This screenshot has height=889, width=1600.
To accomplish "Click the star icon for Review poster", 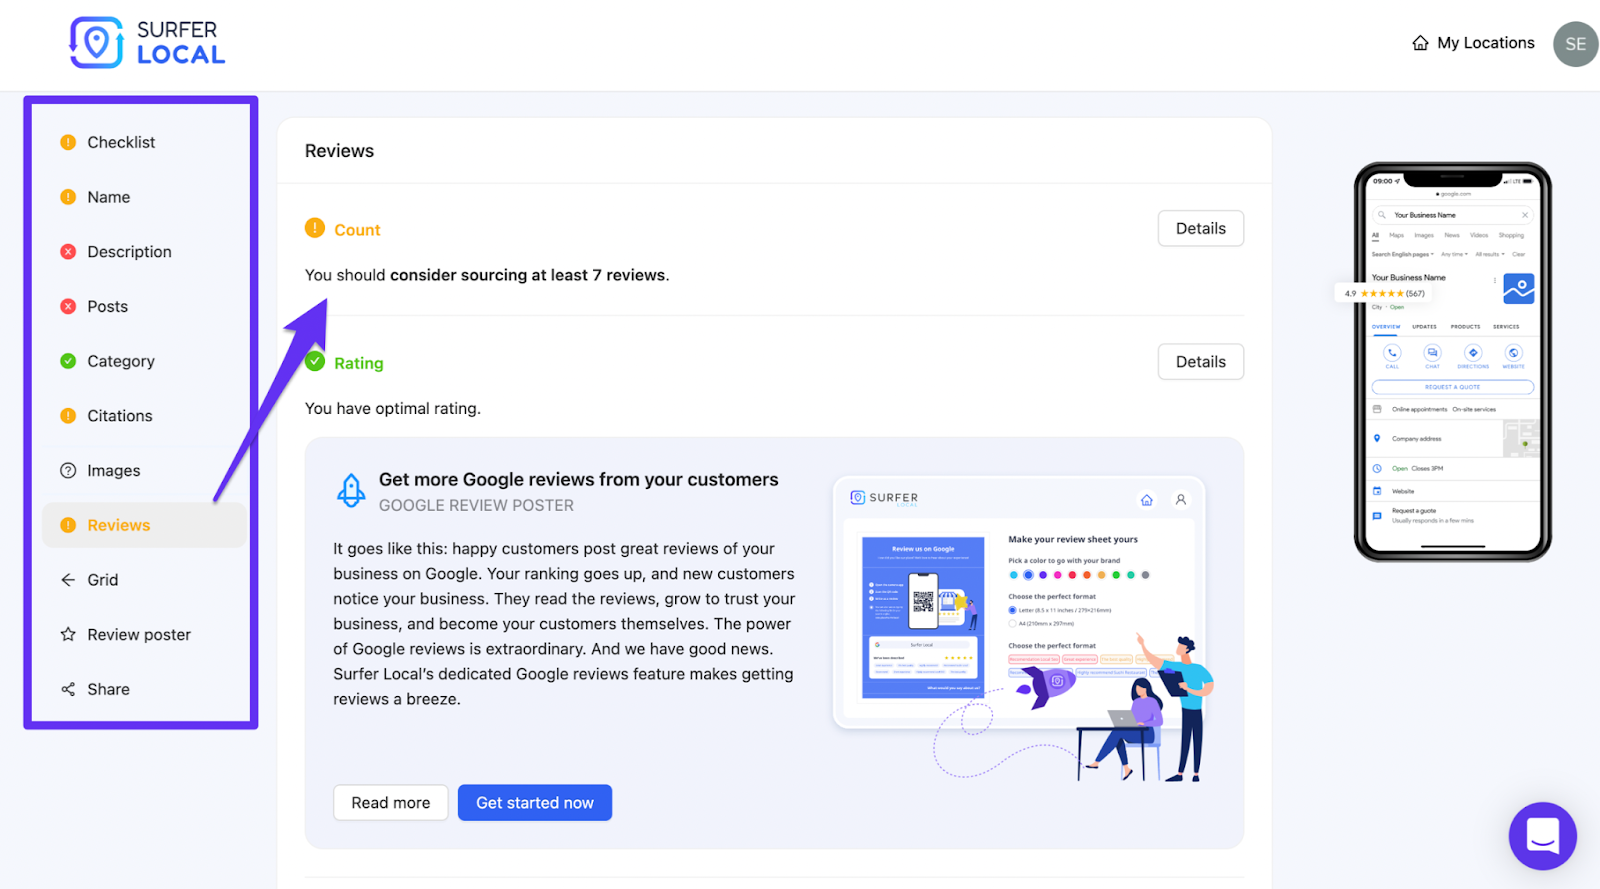I will (68, 634).
